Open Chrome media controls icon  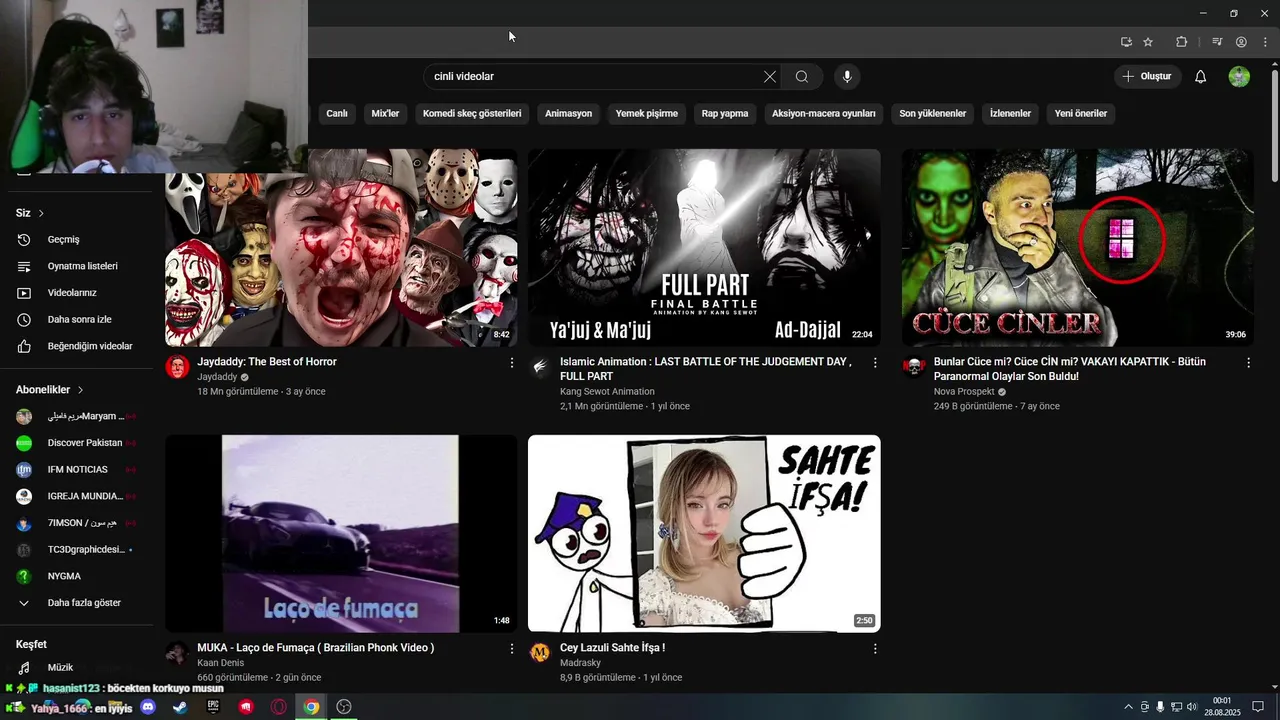pos(1217,42)
